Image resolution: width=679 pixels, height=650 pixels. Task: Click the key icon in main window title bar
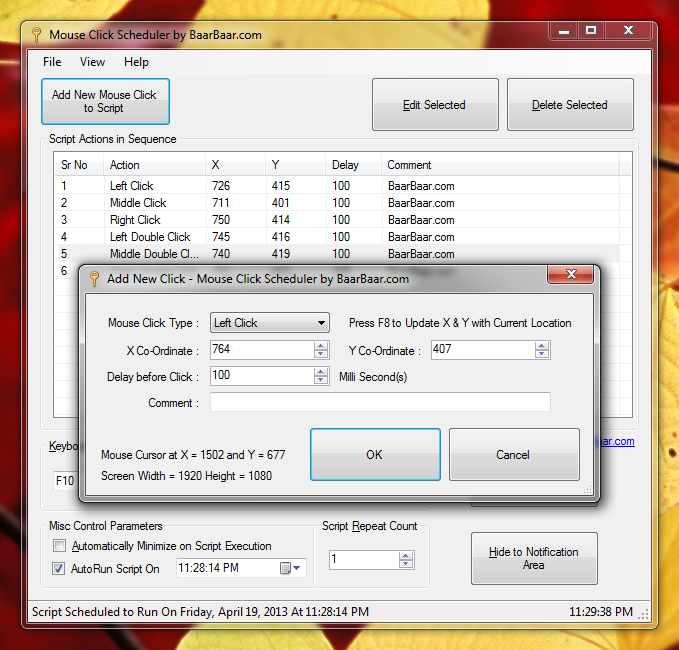click(37, 35)
